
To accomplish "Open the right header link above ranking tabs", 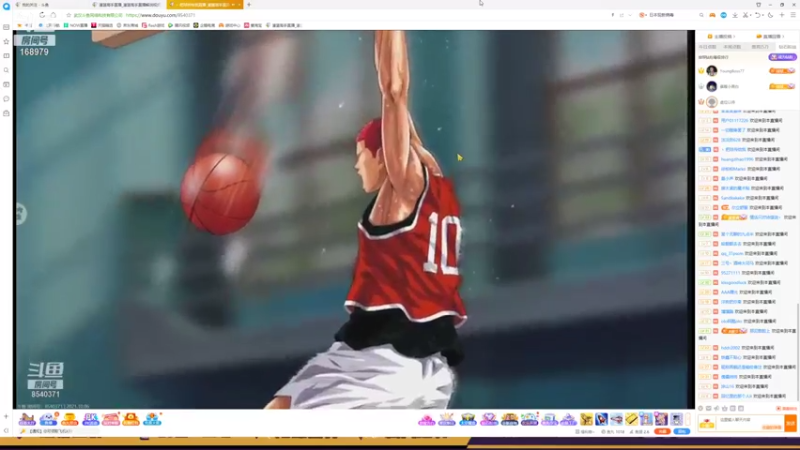I will [x=770, y=36].
